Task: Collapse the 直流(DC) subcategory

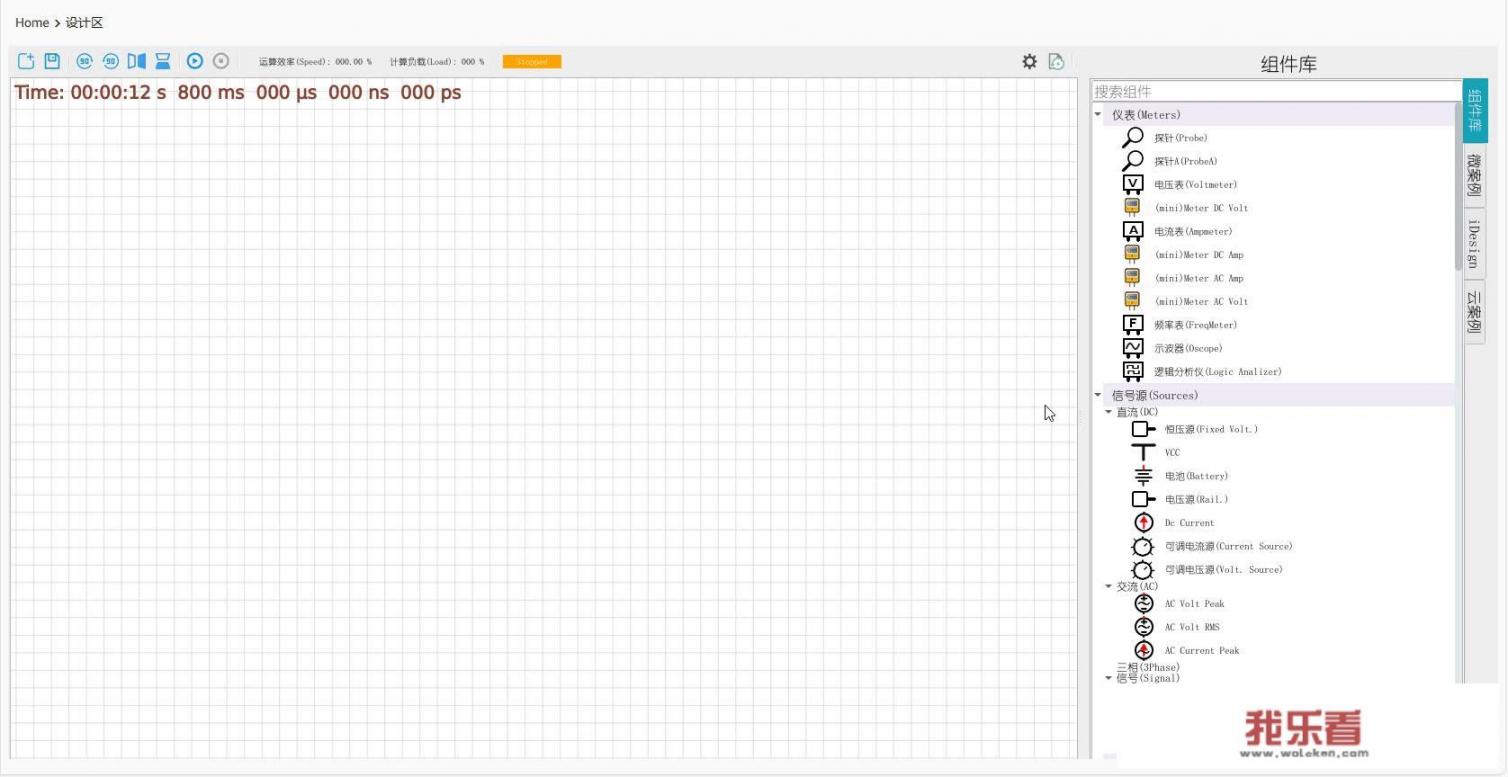Action: tap(1108, 412)
